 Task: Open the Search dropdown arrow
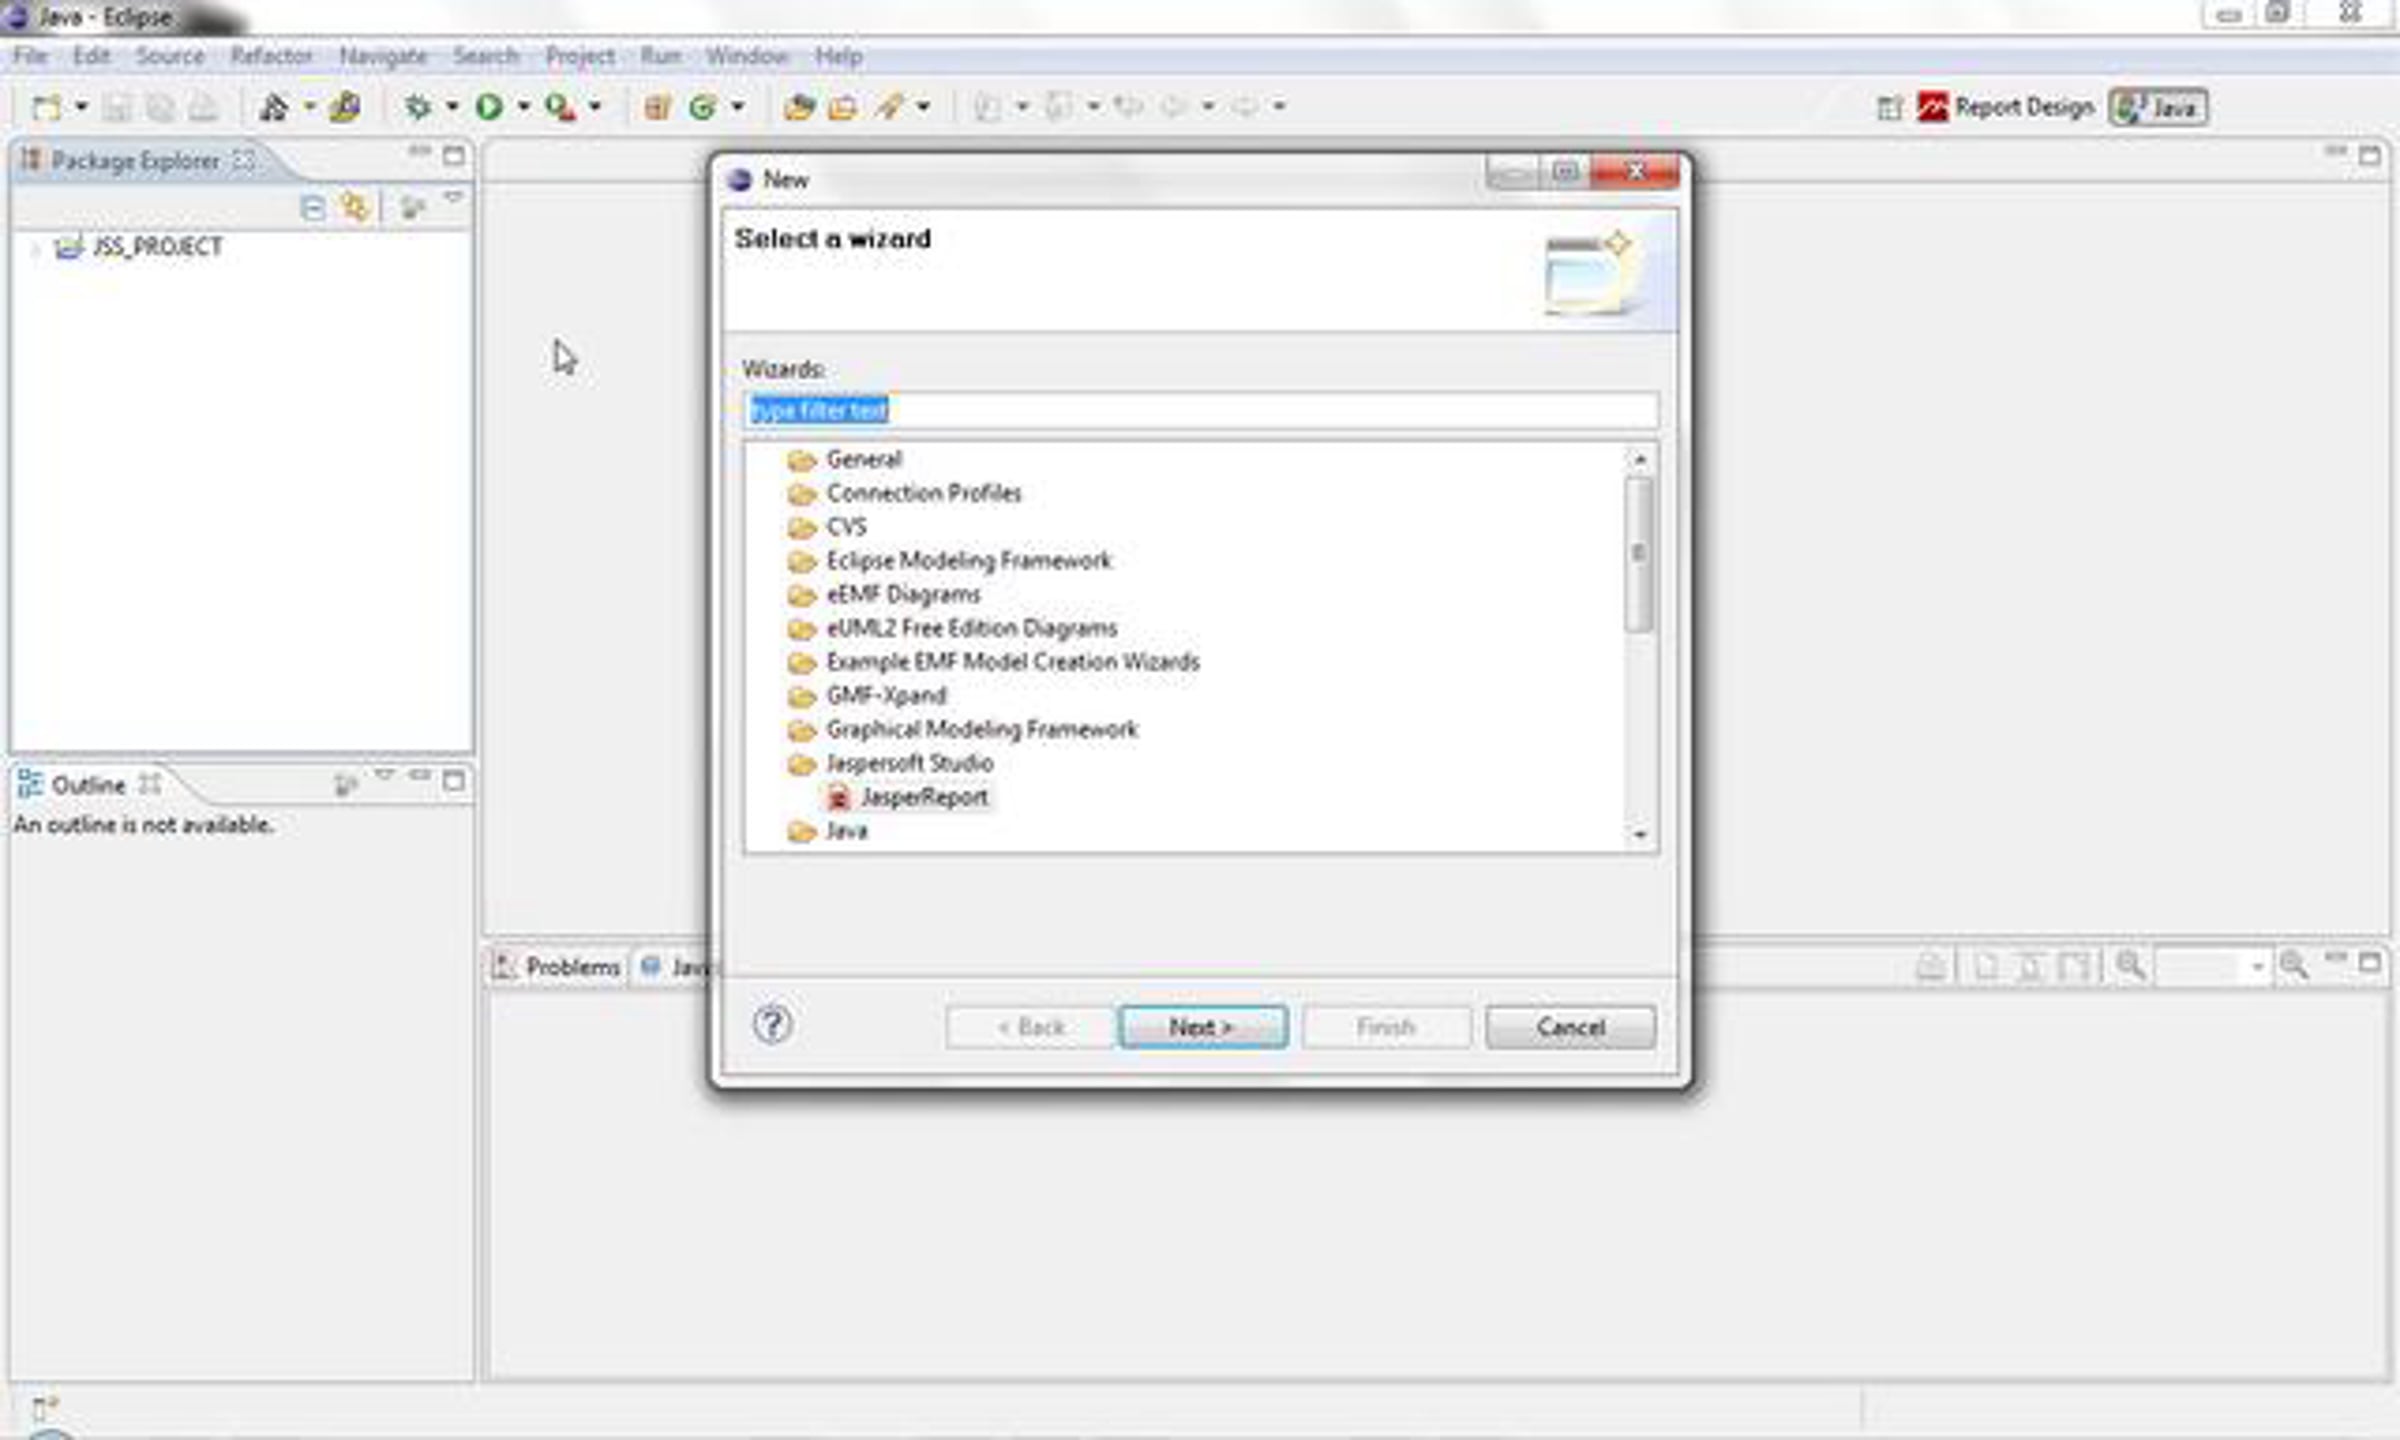[x=923, y=106]
